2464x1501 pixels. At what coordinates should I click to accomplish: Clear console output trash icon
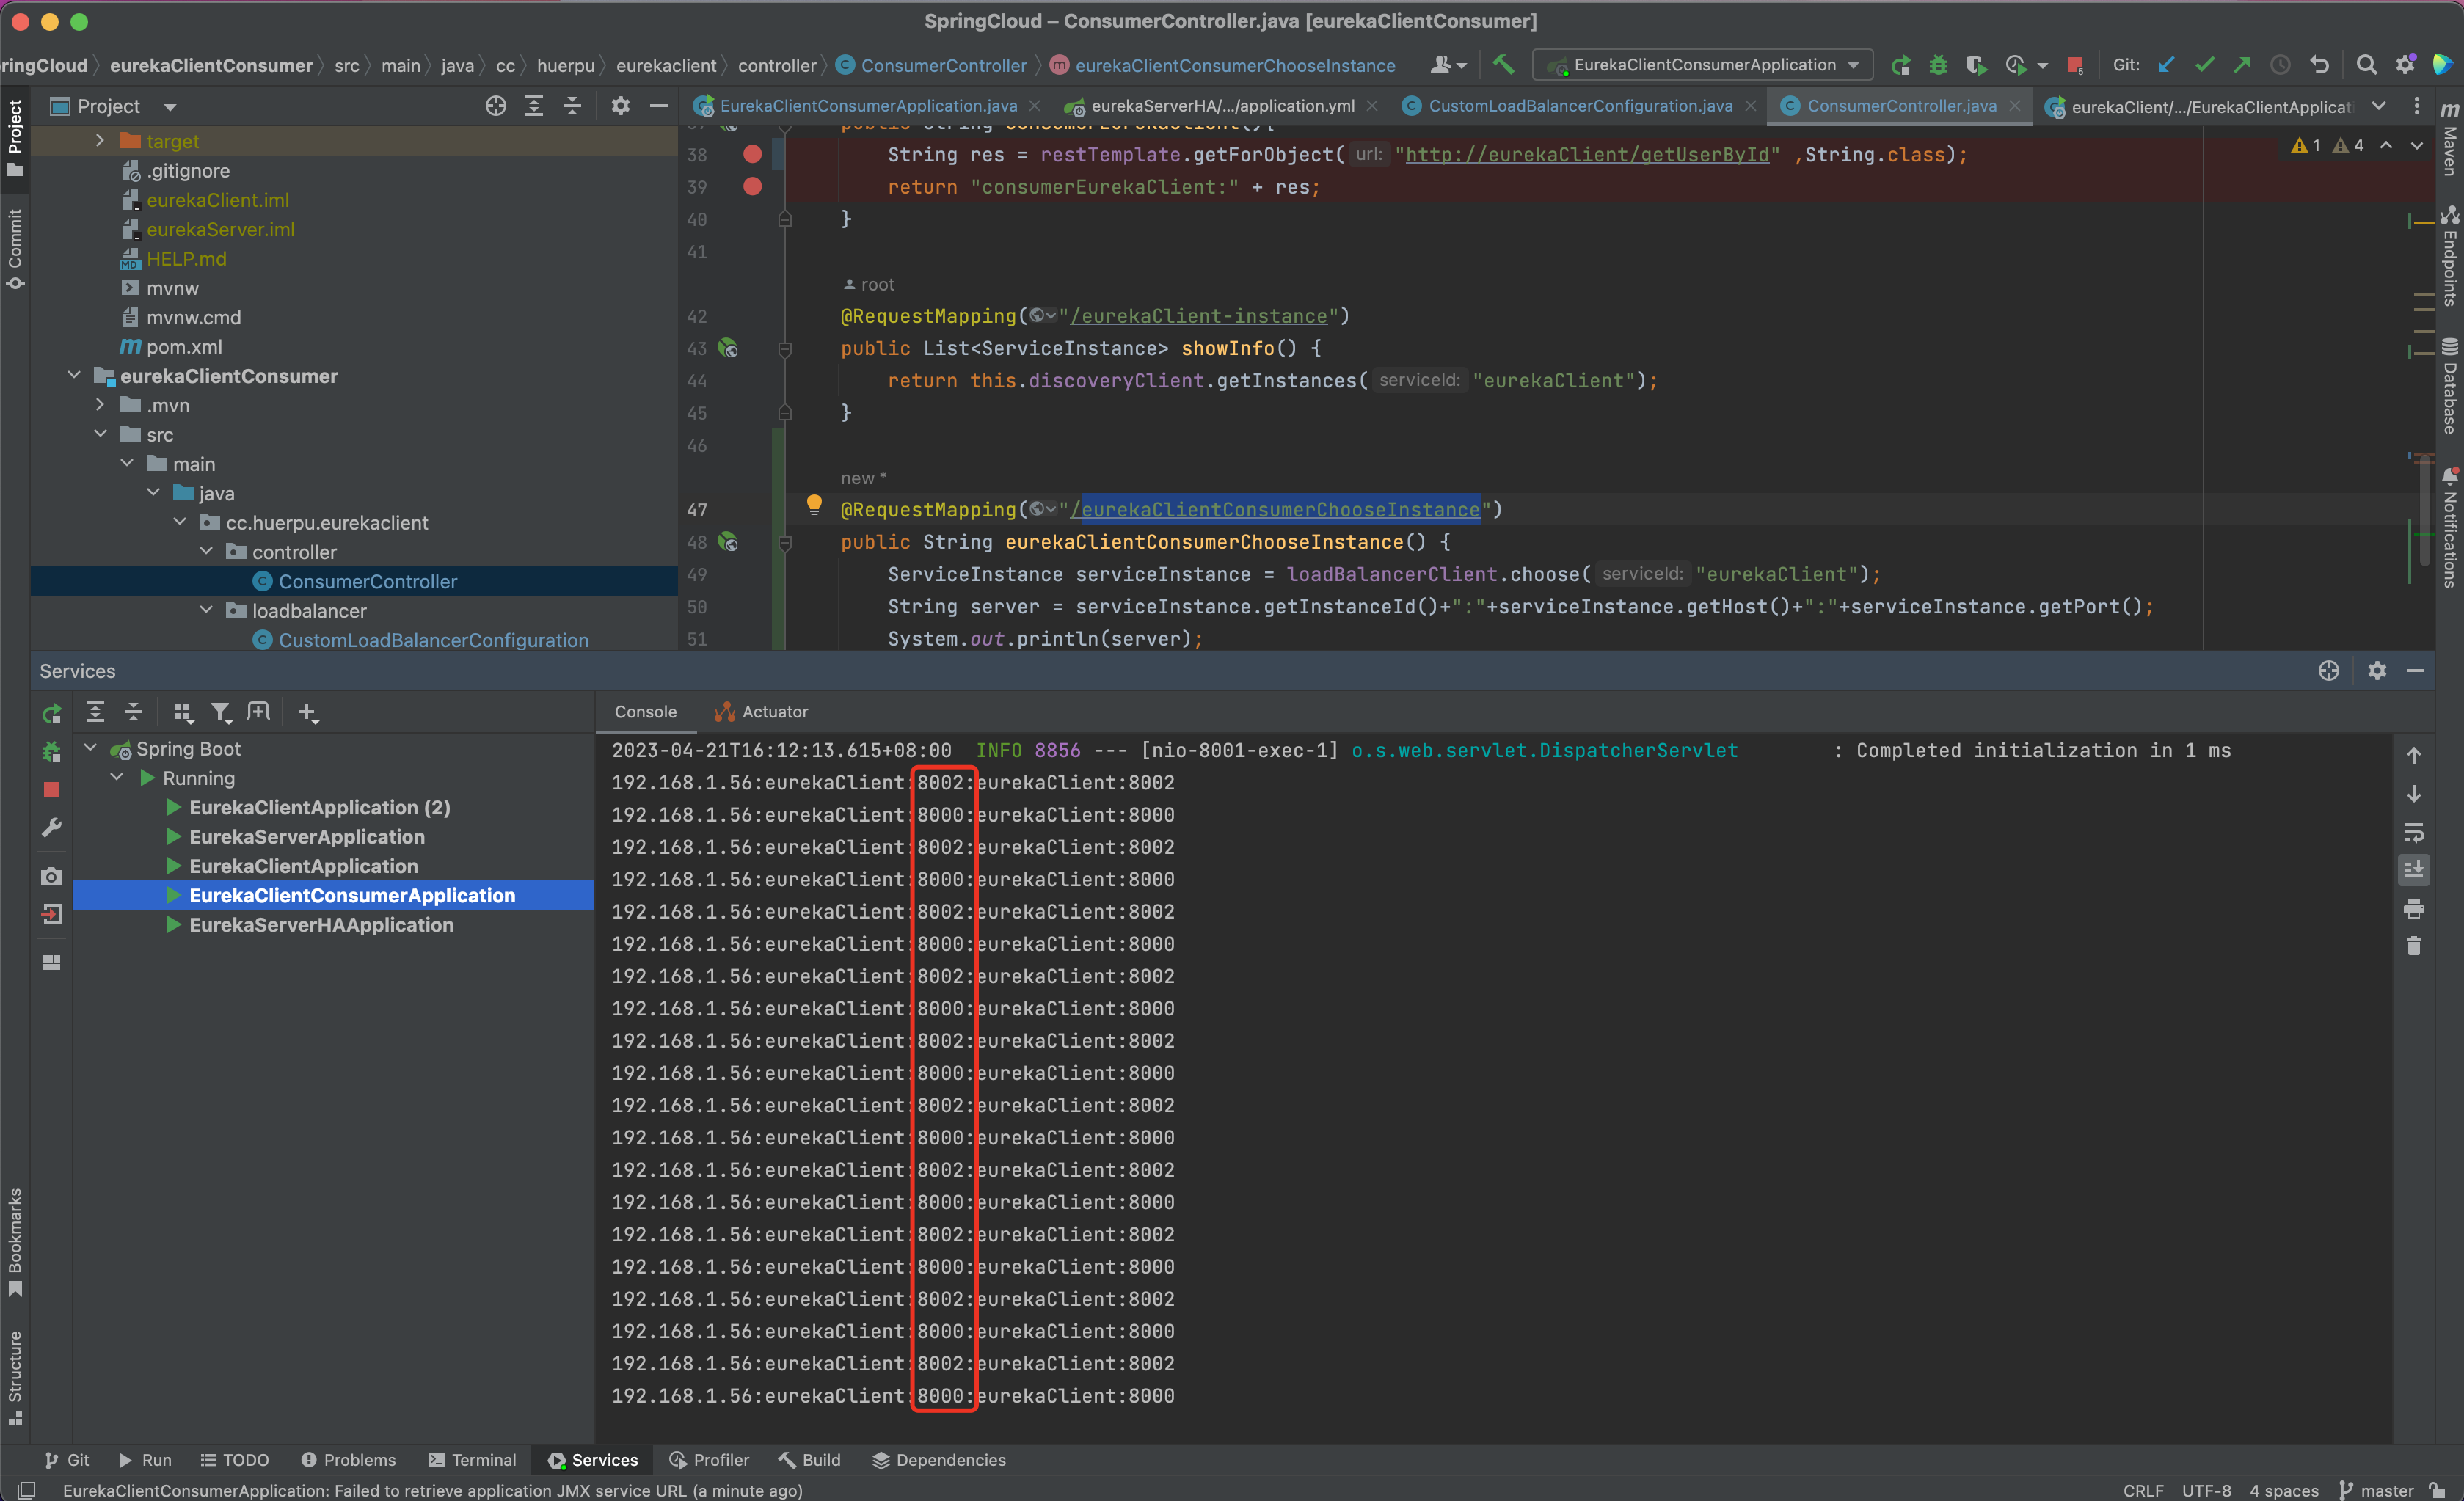(2413, 946)
